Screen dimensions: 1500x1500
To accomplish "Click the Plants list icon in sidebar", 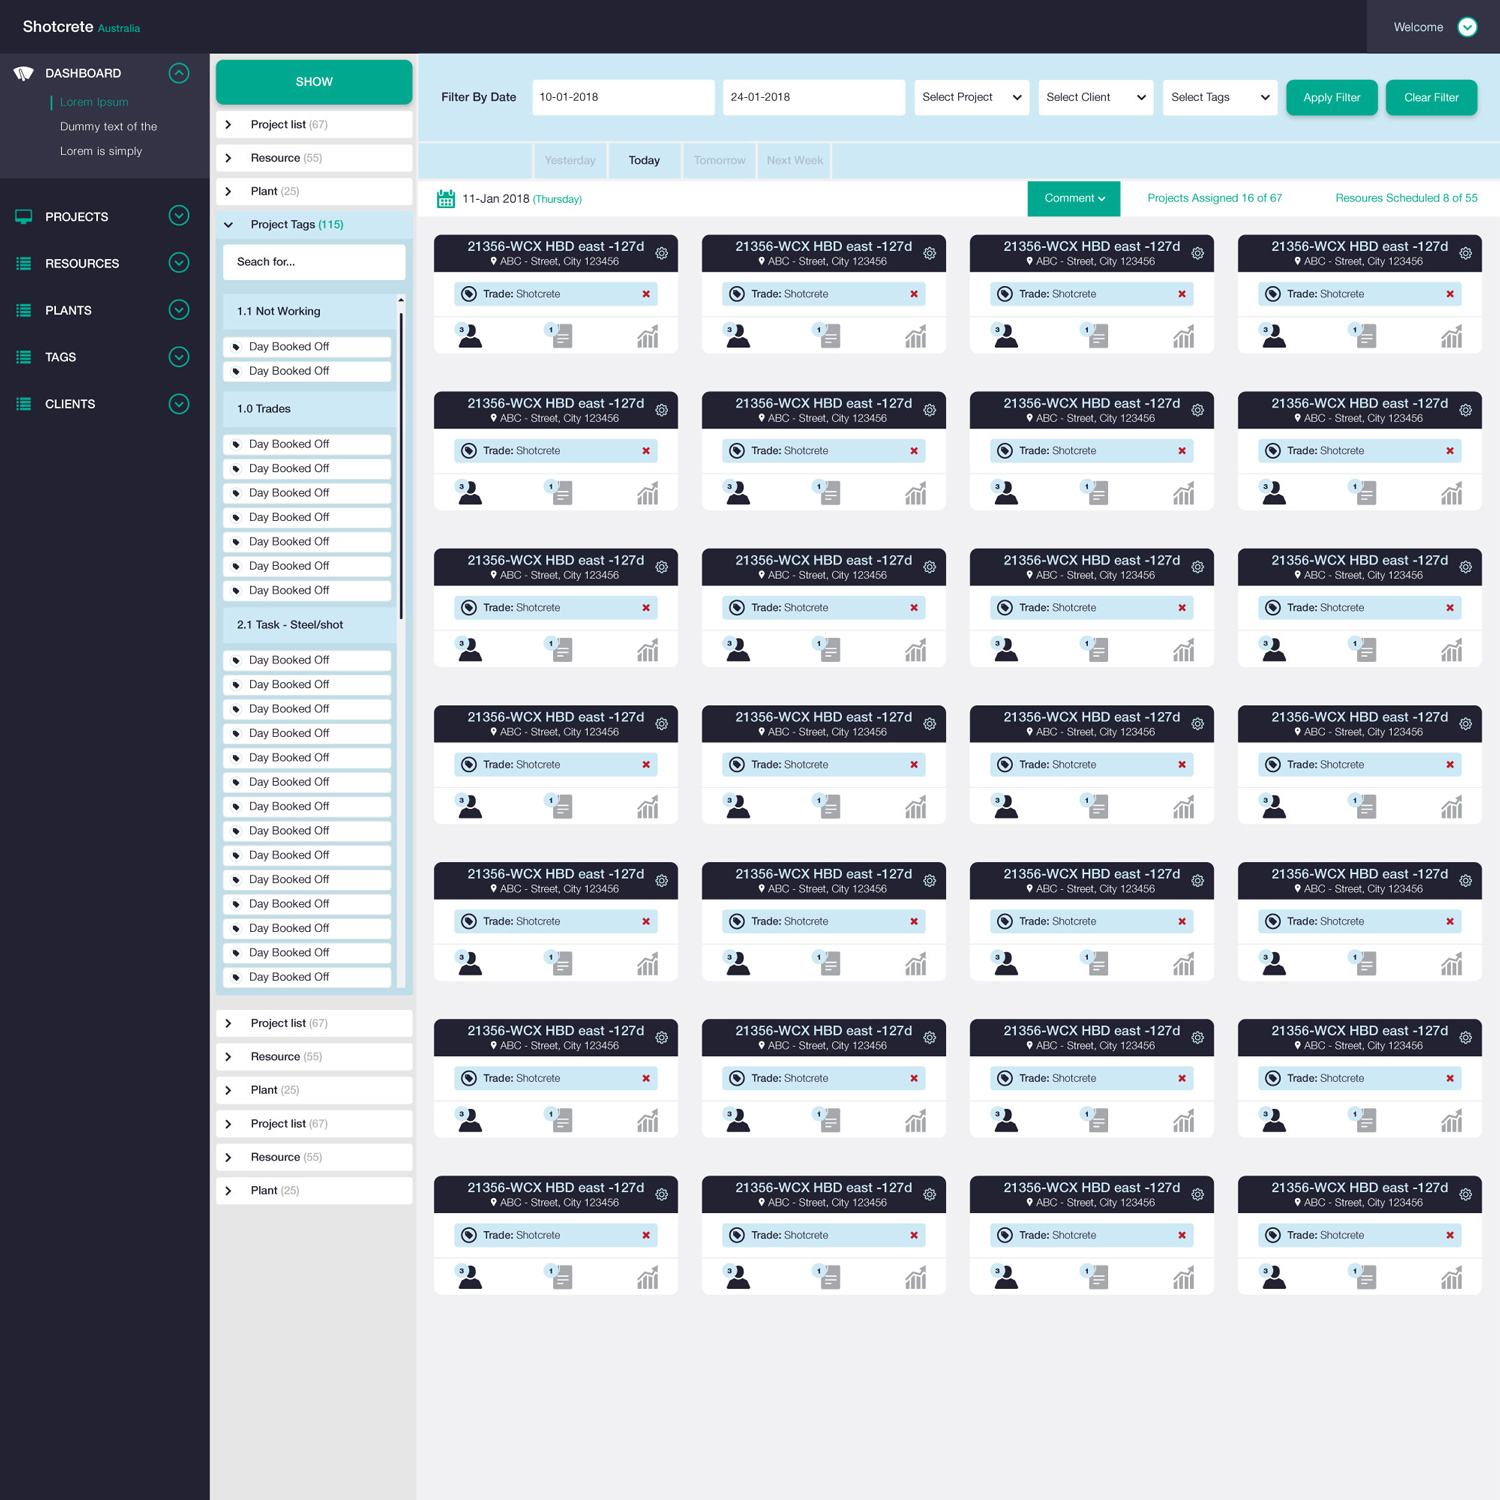I will 24,310.
